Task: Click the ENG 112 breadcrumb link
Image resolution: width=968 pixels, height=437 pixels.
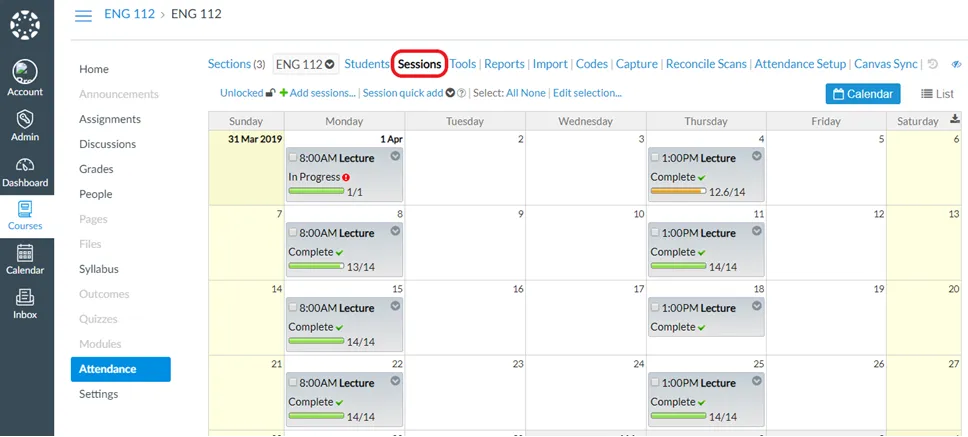Action: pos(130,14)
